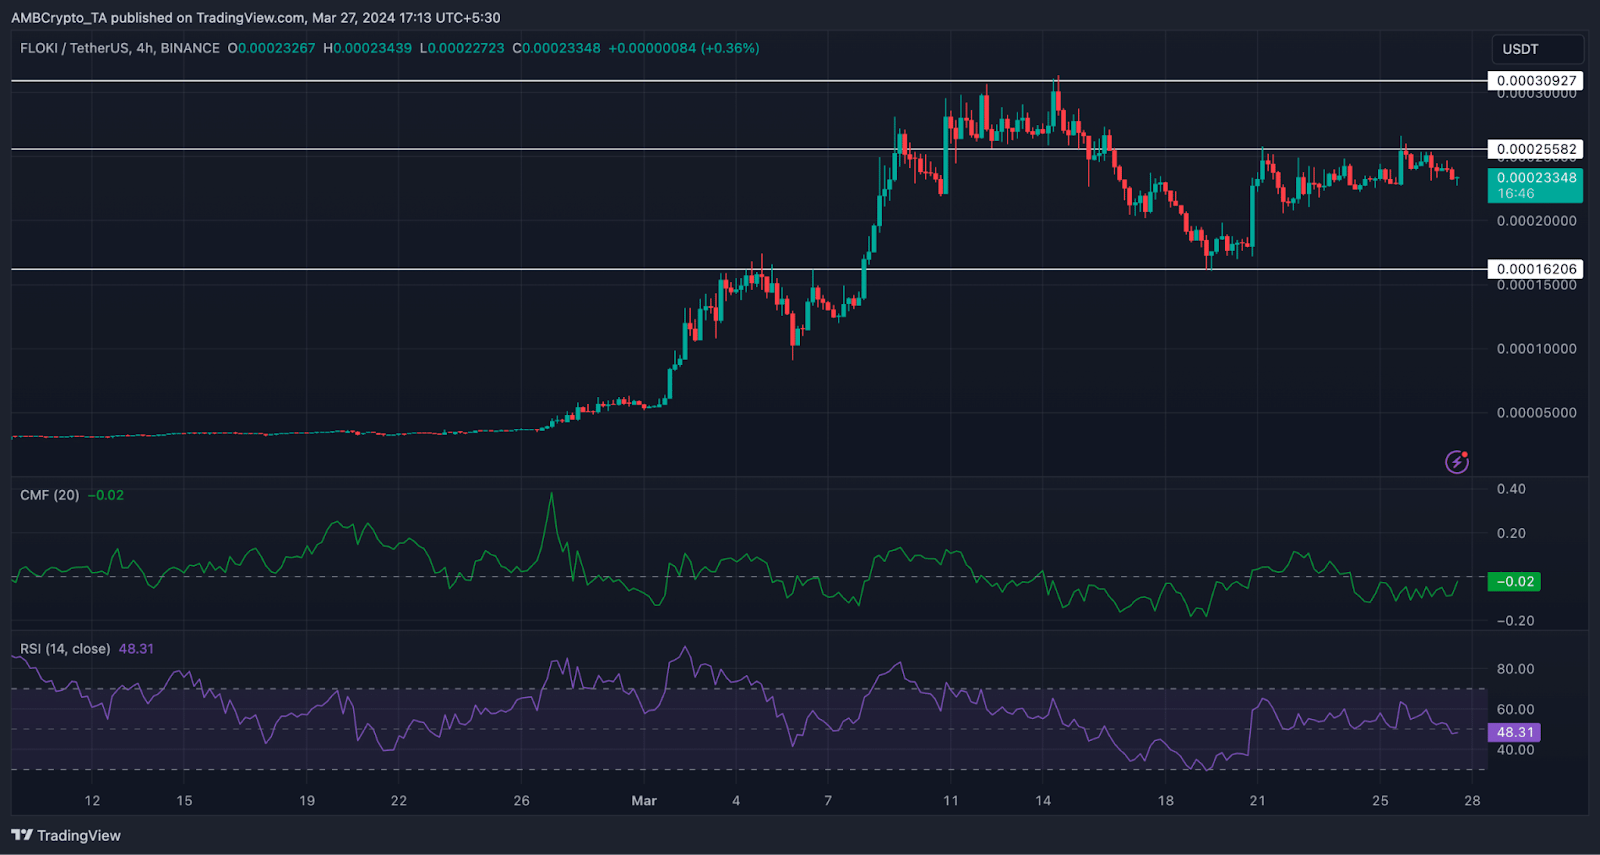1600x855 pixels.
Task: Click the 0.00016206 support price label
Action: [1536, 269]
